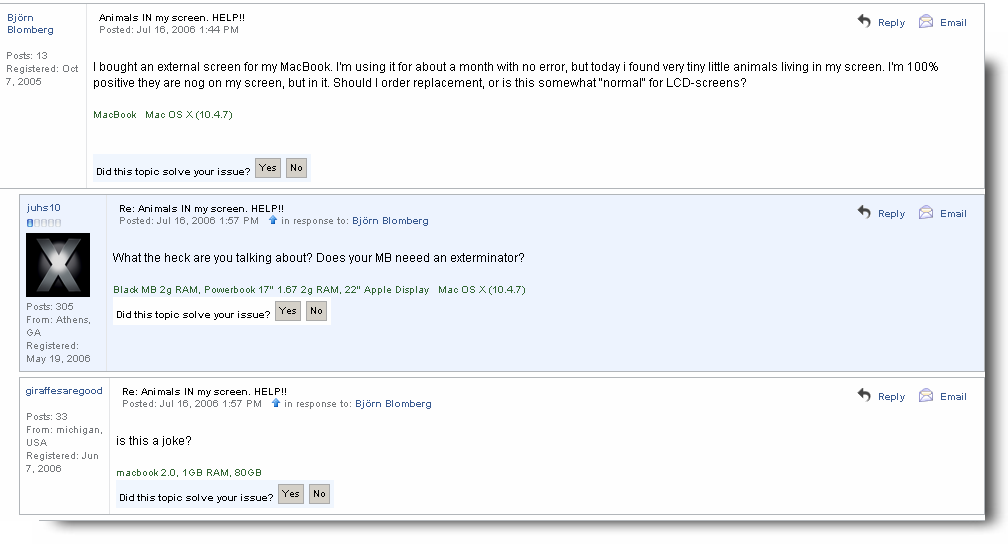The width and height of the screenshot is (1008, 544).
Task: Answer No on giraffesaregood's reply
Action: (320, 494)
